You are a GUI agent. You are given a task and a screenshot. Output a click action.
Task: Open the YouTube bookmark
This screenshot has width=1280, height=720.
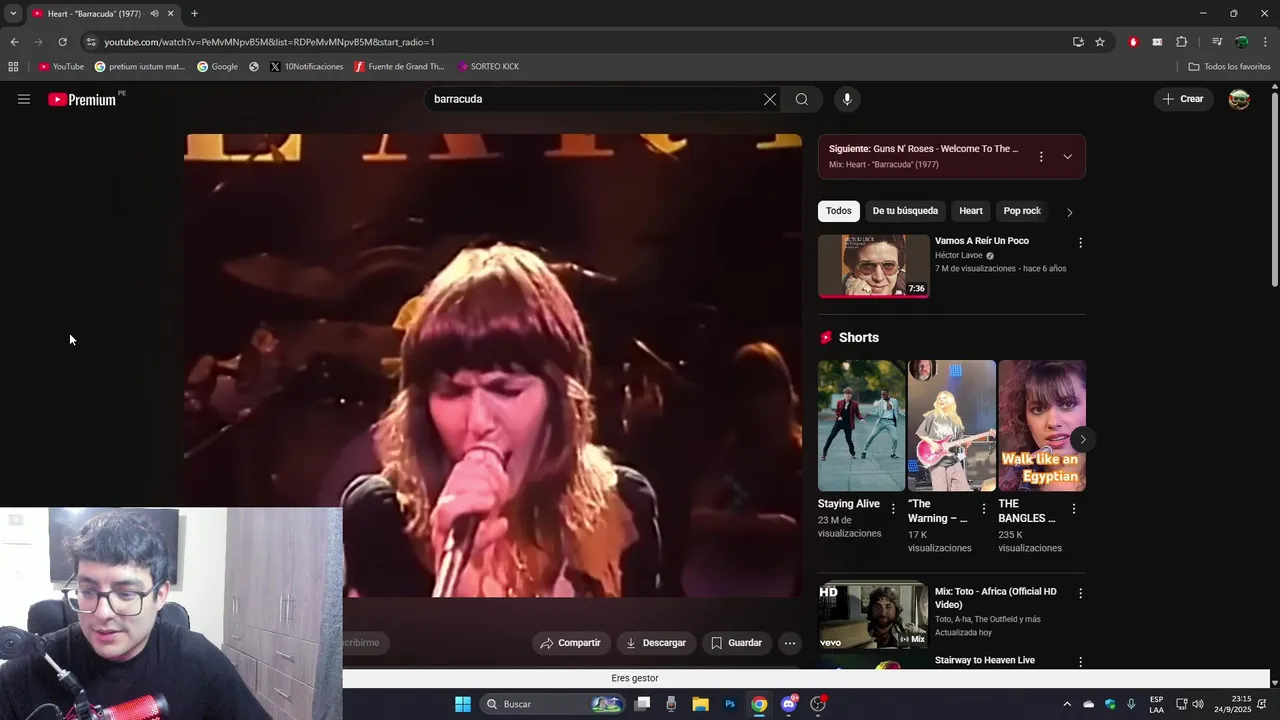click(61, 67)
